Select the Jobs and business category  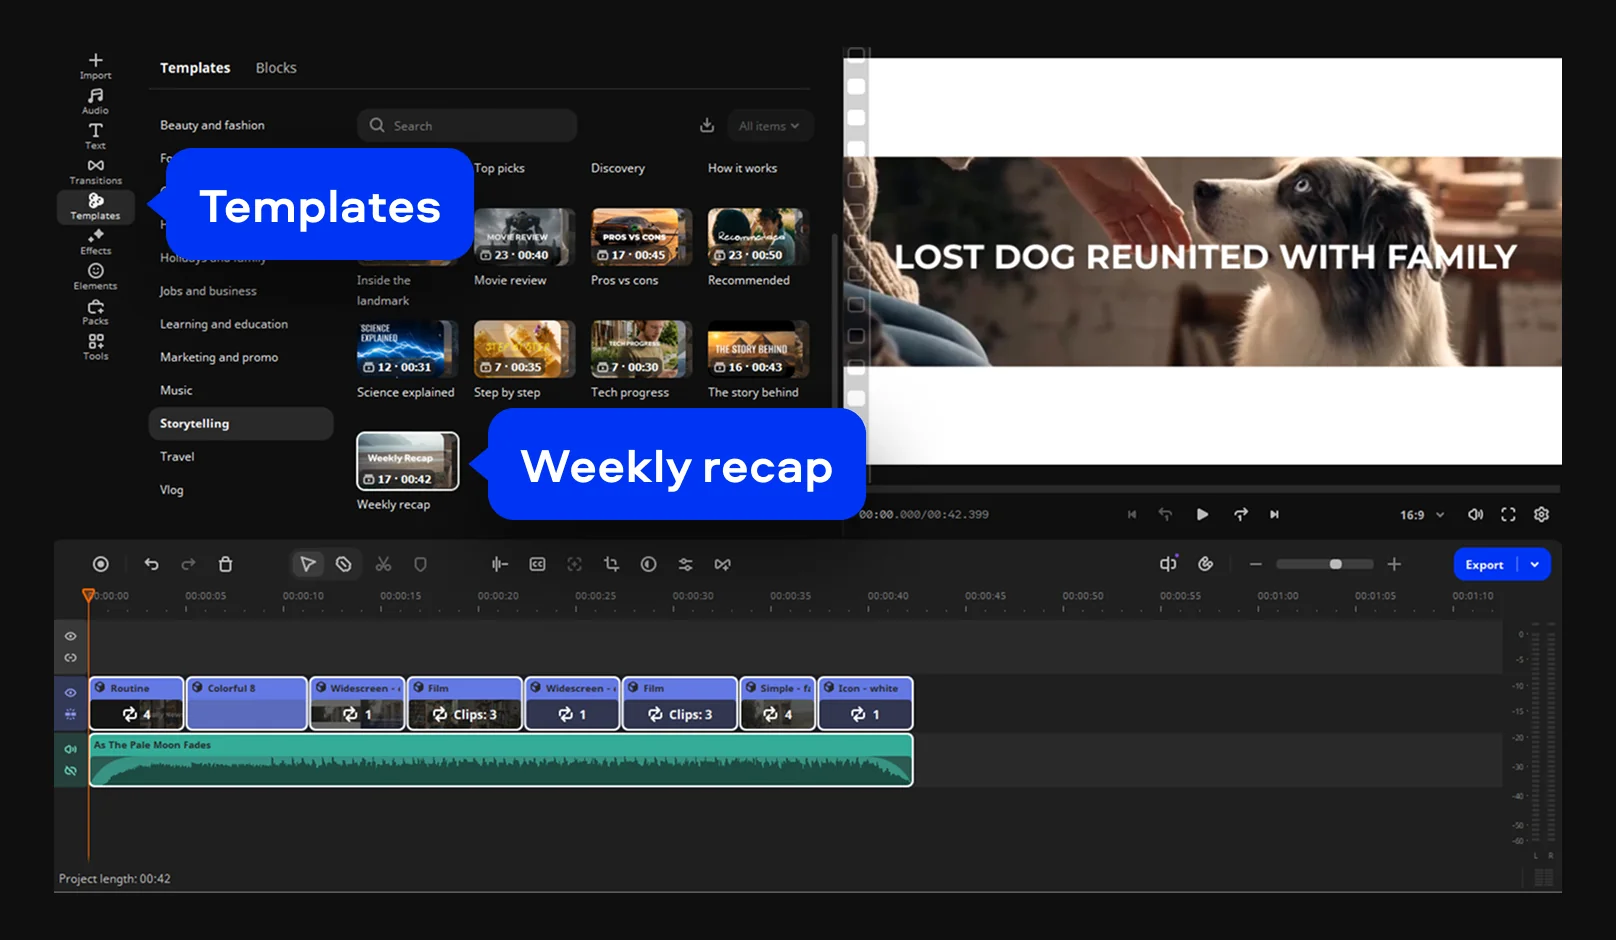[x=208, y=291]
